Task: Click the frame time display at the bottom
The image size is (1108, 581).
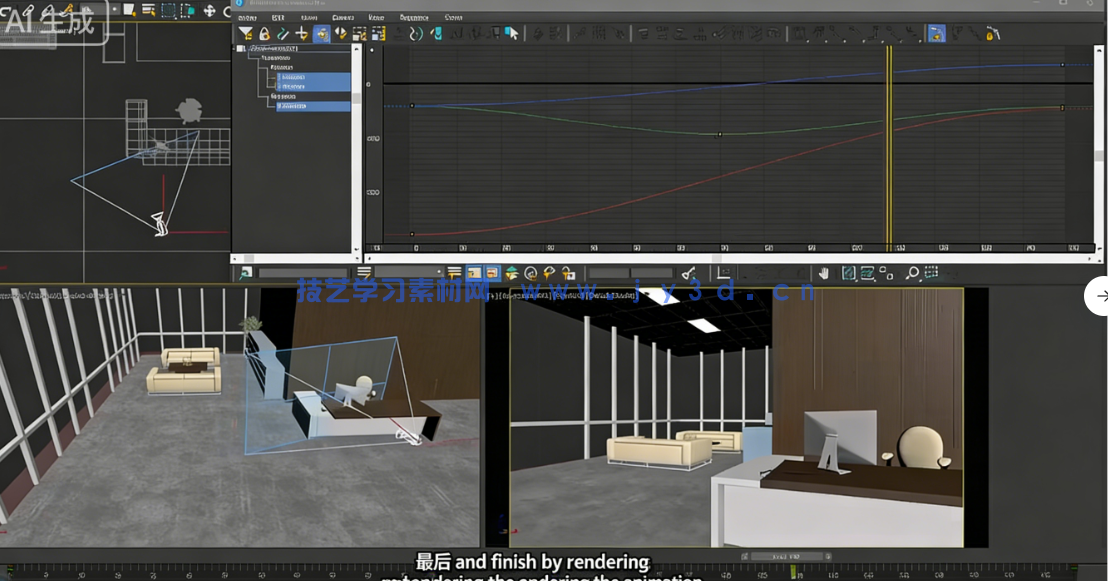Action: tap(786, 555)
